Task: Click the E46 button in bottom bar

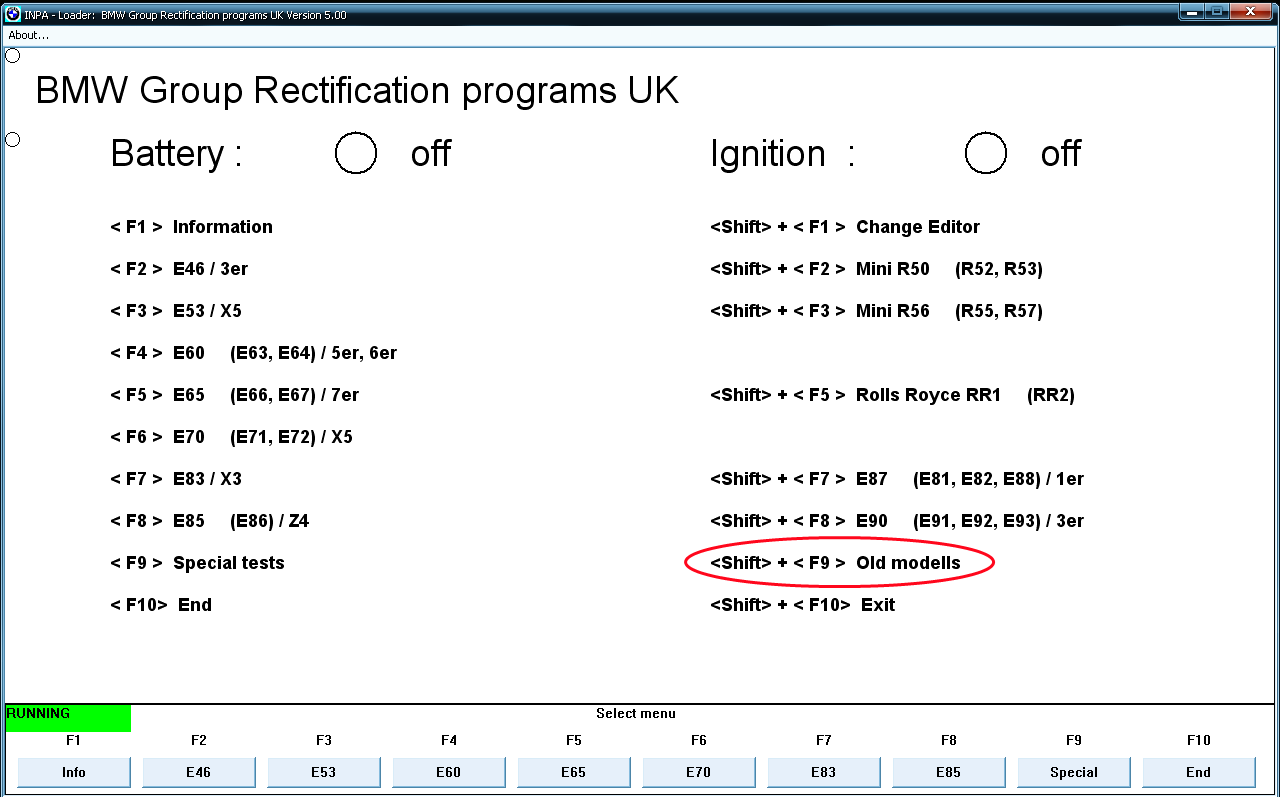Action: coord(199,772)
